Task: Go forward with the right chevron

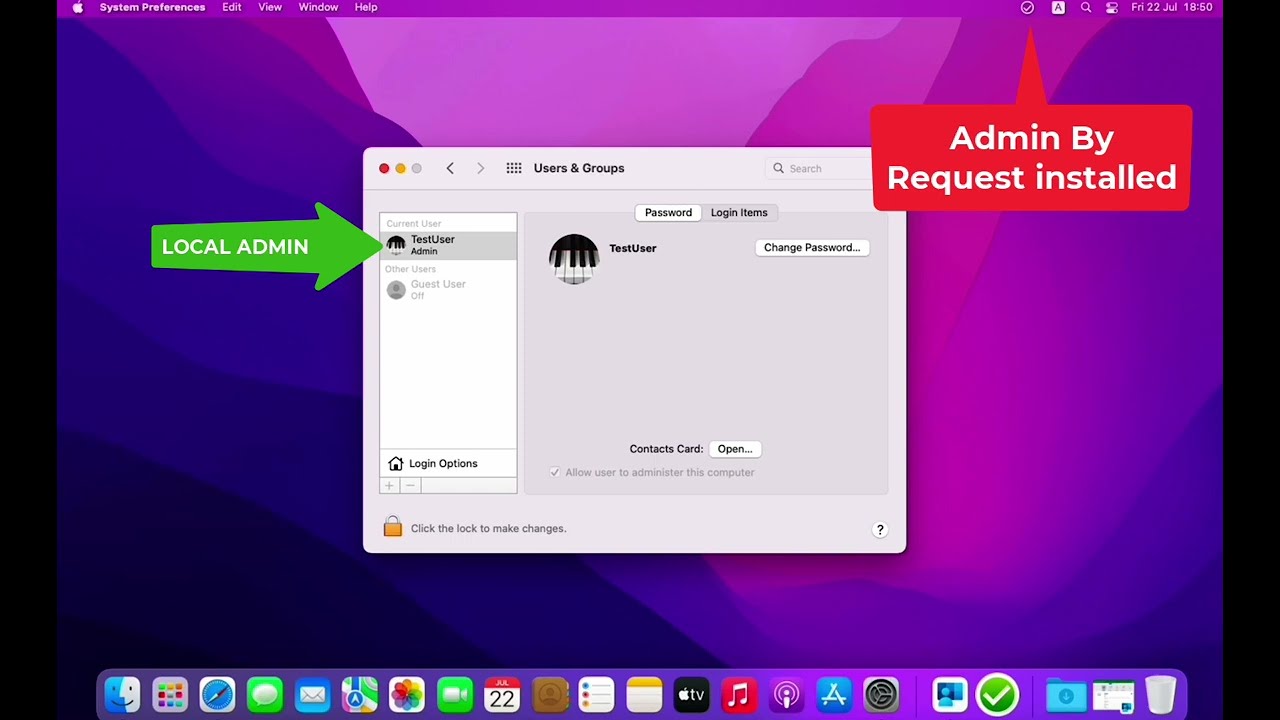Action: [480, 168]
